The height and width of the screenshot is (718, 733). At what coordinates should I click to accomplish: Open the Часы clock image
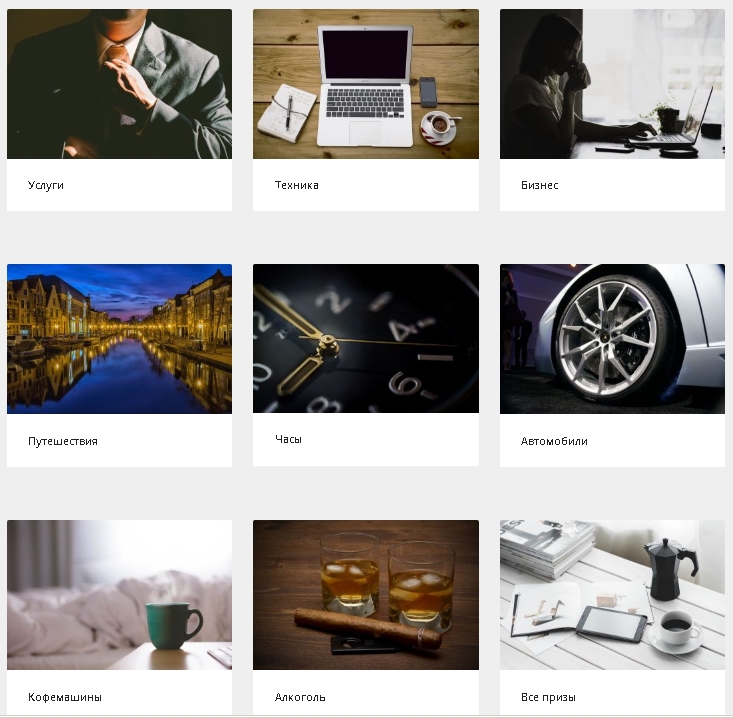tap(366, 338)
